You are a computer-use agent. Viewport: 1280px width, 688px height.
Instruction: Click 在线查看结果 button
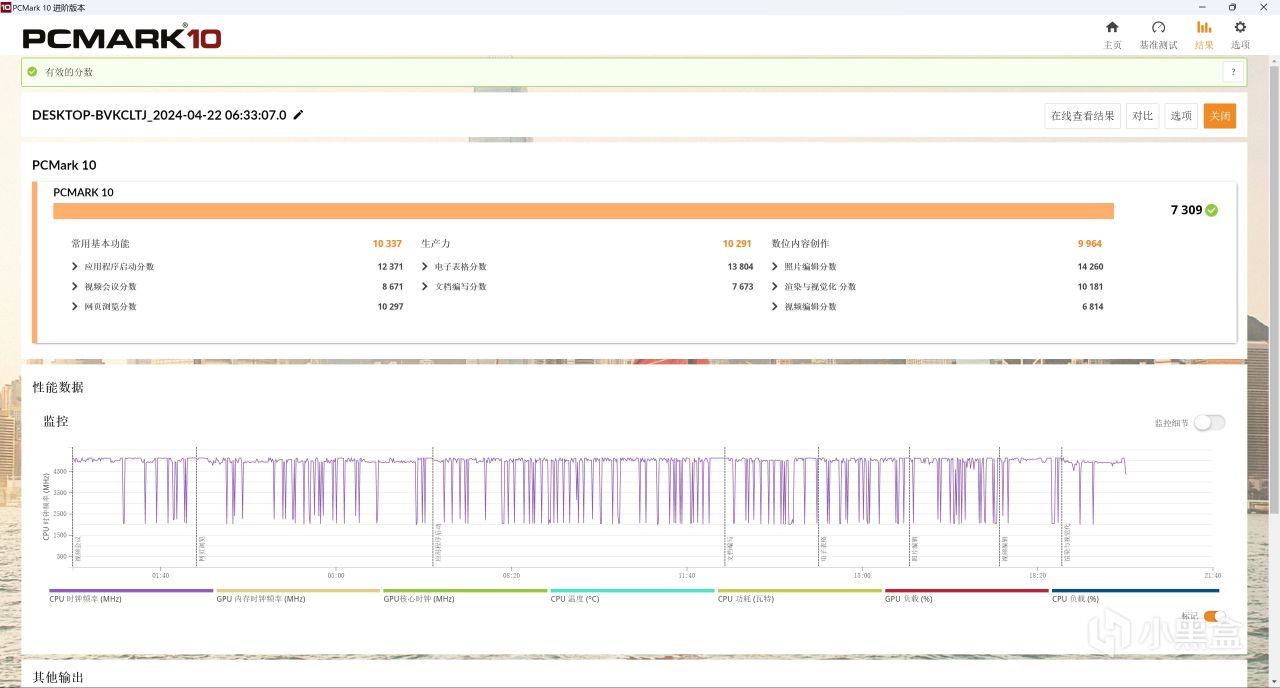pos(1082,116)
